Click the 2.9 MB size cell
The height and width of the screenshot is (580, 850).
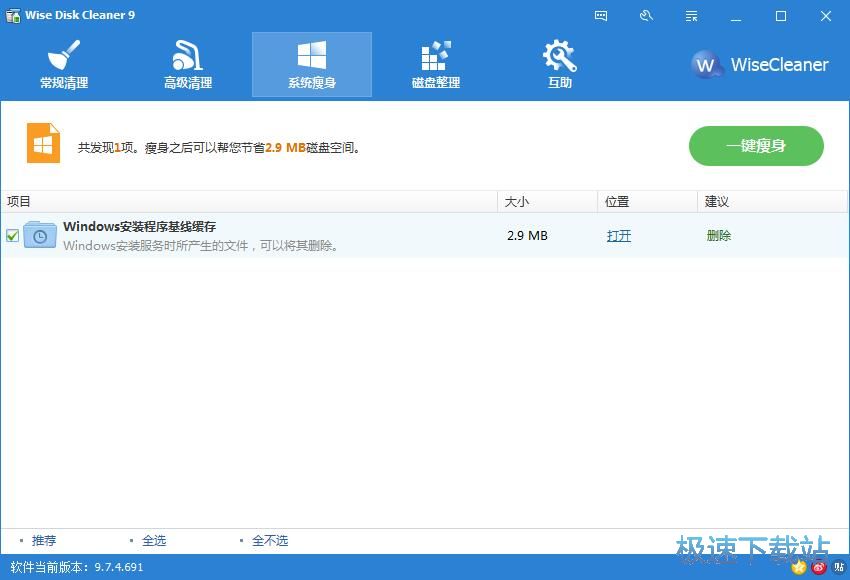(527, 236)
